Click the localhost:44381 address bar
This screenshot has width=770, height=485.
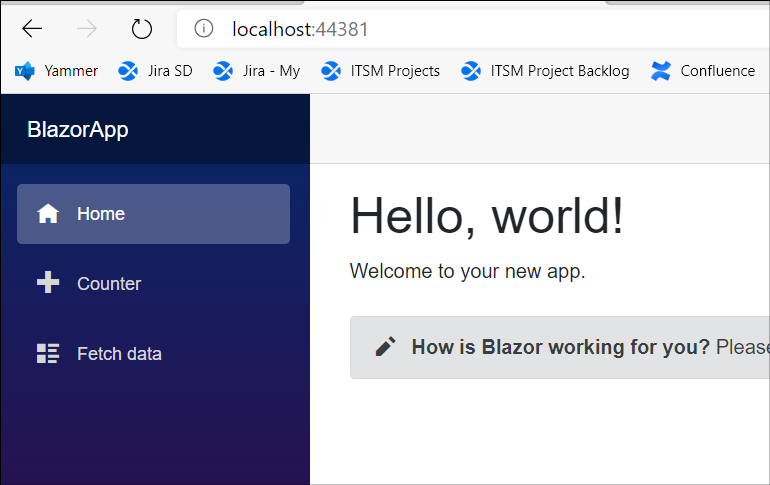pyautogui.click(x=473, y=29)
